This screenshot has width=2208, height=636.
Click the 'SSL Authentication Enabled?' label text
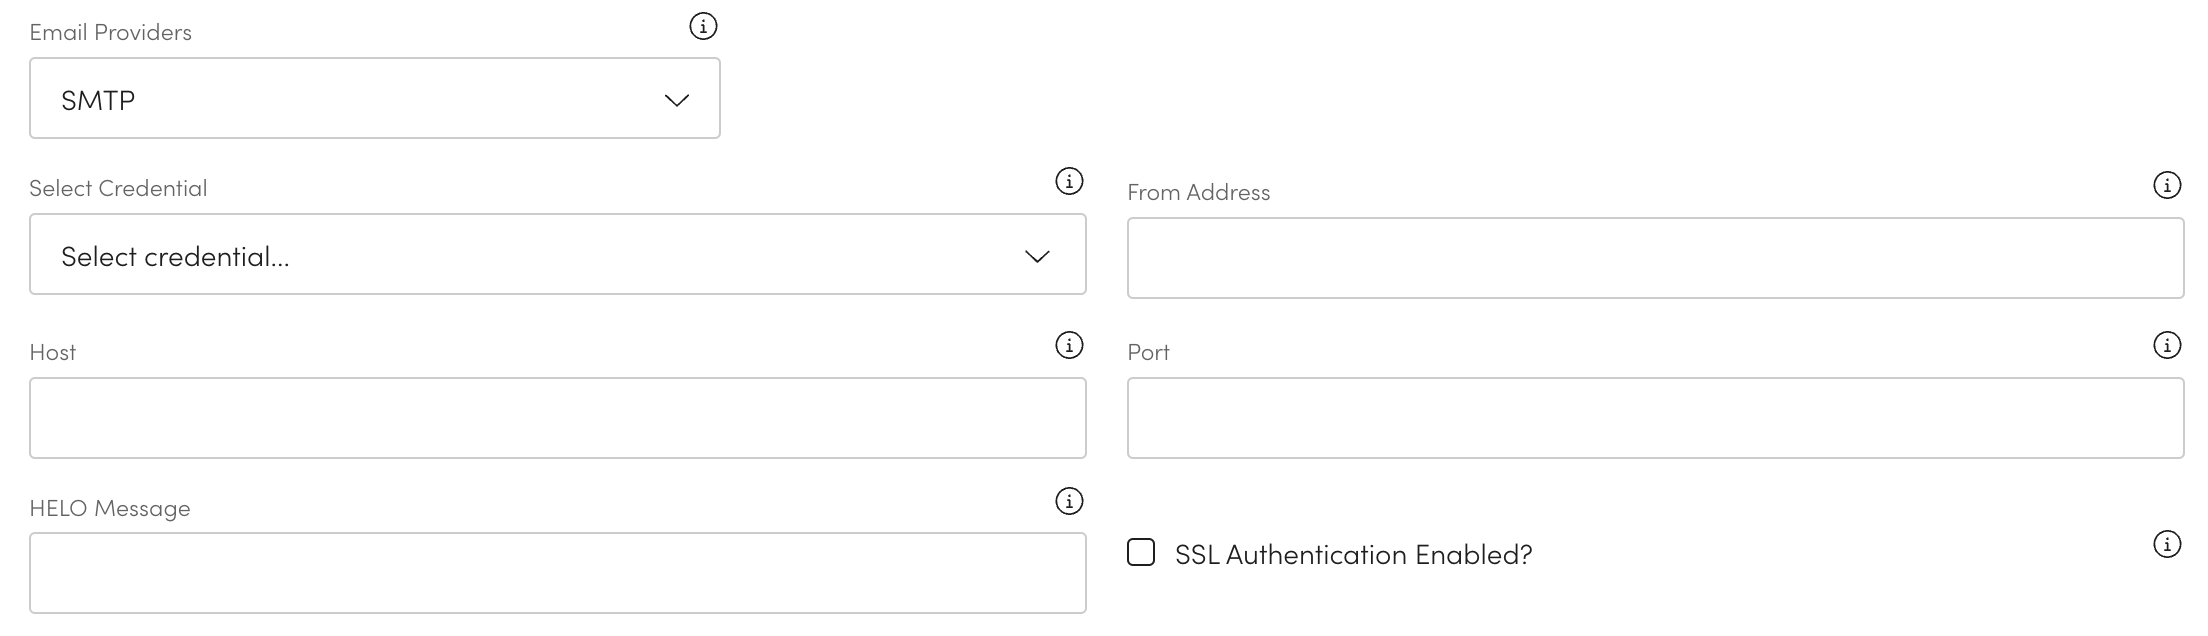point(1353,555)
